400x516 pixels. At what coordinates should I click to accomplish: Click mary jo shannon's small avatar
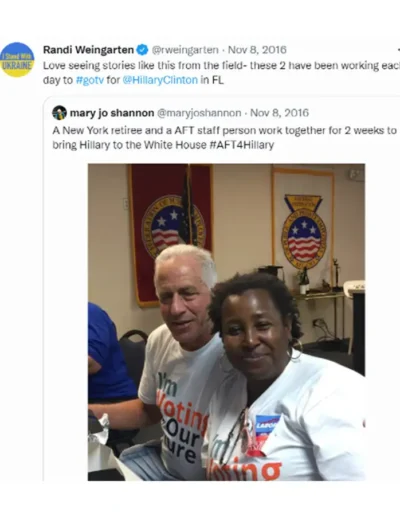click(x=59, y=113)
